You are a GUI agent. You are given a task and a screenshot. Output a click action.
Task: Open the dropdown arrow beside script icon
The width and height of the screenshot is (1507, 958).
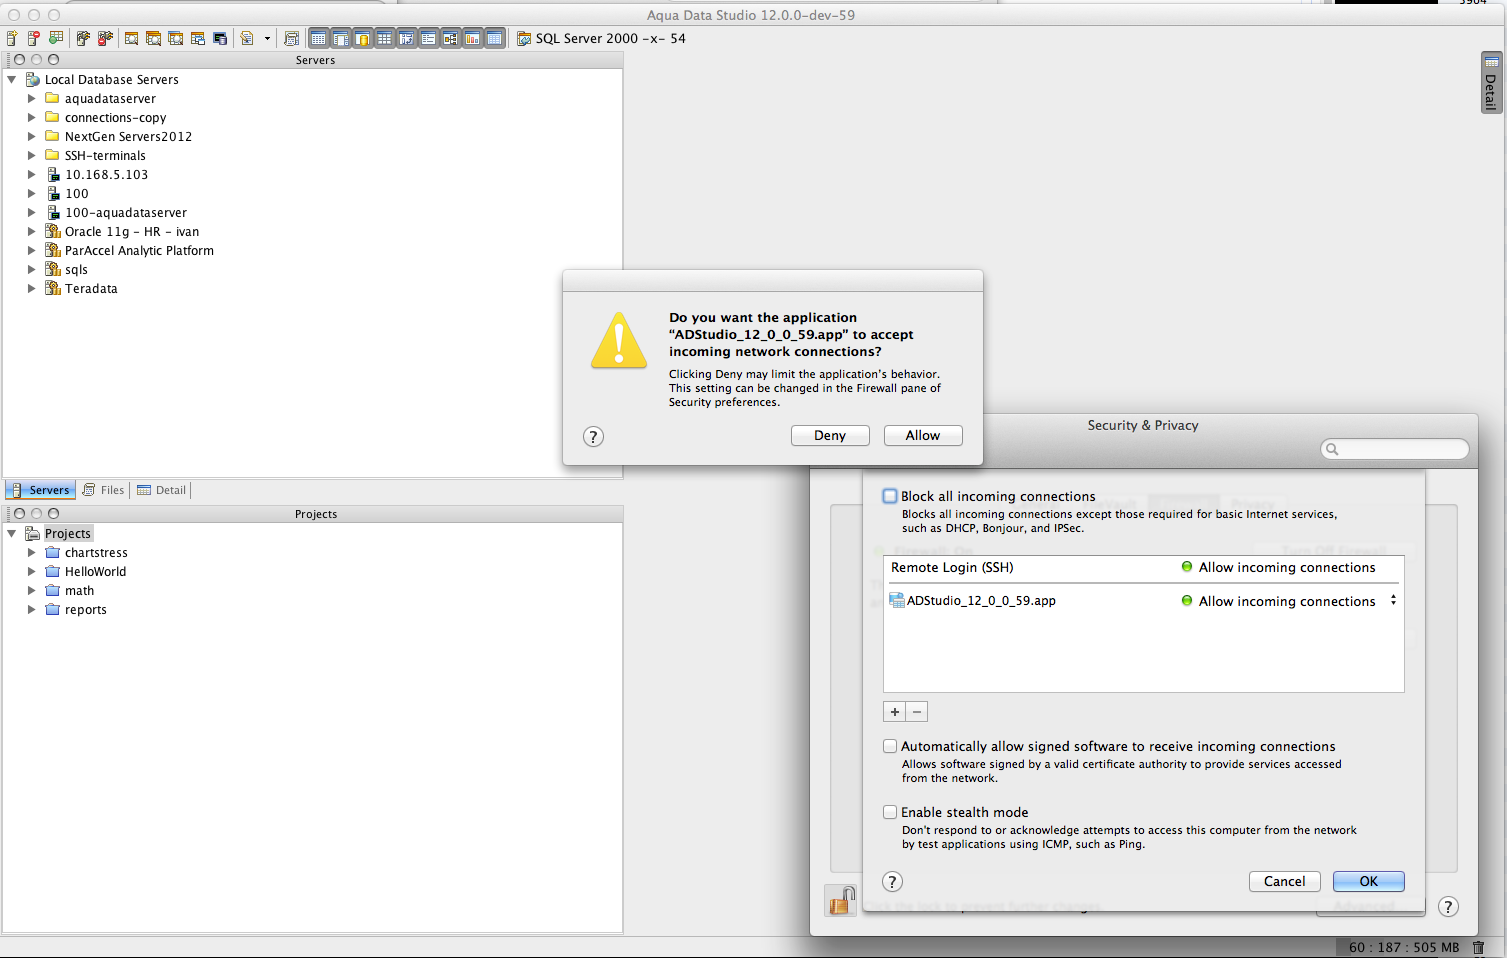point(267,39)
